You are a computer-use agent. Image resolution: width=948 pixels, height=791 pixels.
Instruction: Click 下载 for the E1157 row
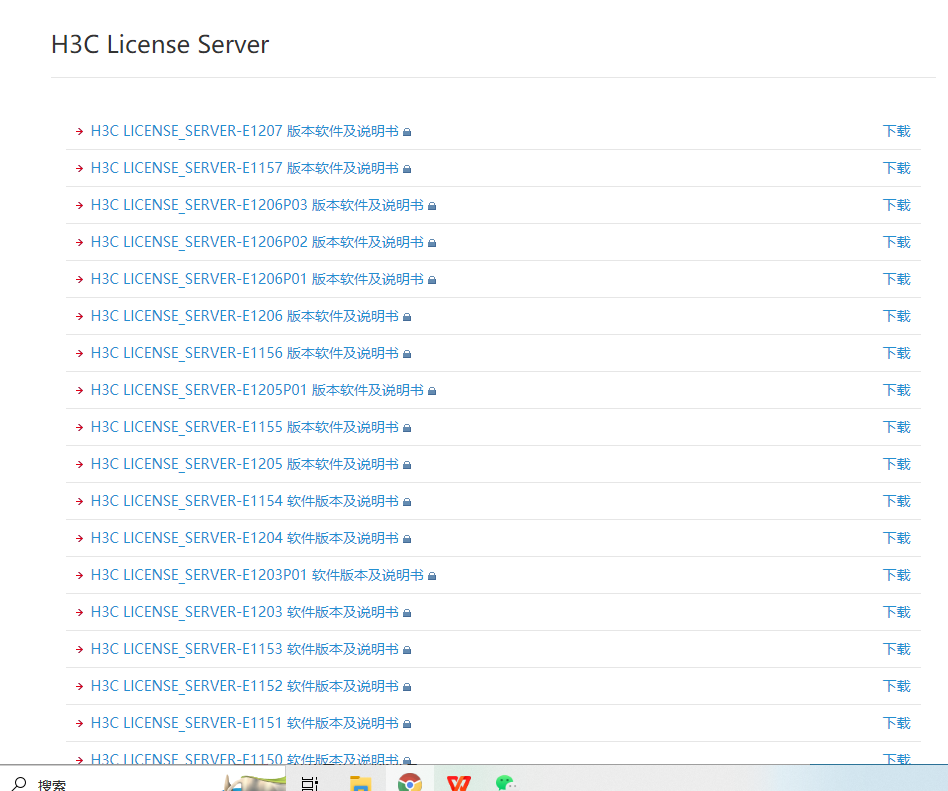click(897, 168)
